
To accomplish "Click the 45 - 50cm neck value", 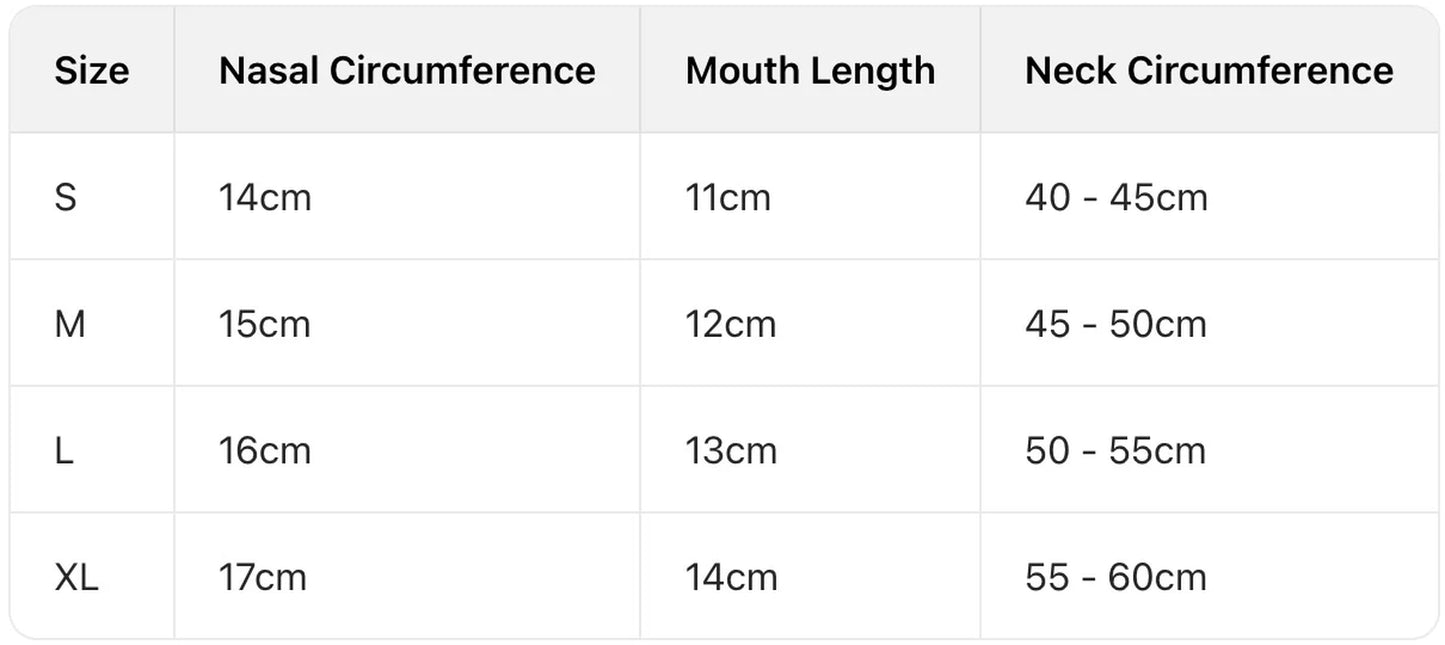I will click(x=1116, y=324).
